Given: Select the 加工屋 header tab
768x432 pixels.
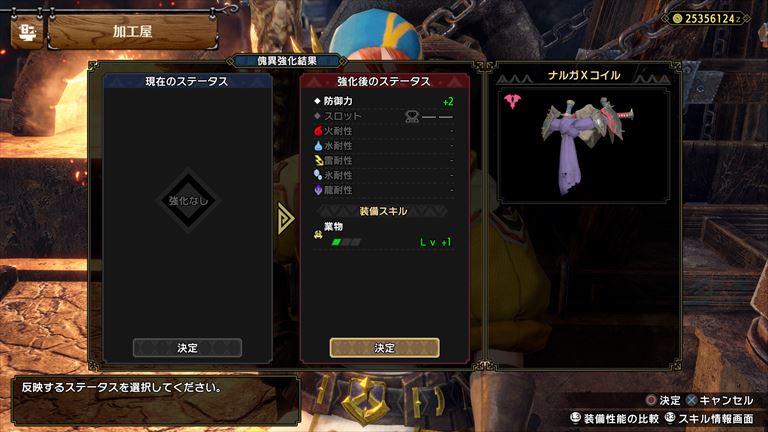Looking at the screenshot, I should pyautogui.click(x=132, y=32).
